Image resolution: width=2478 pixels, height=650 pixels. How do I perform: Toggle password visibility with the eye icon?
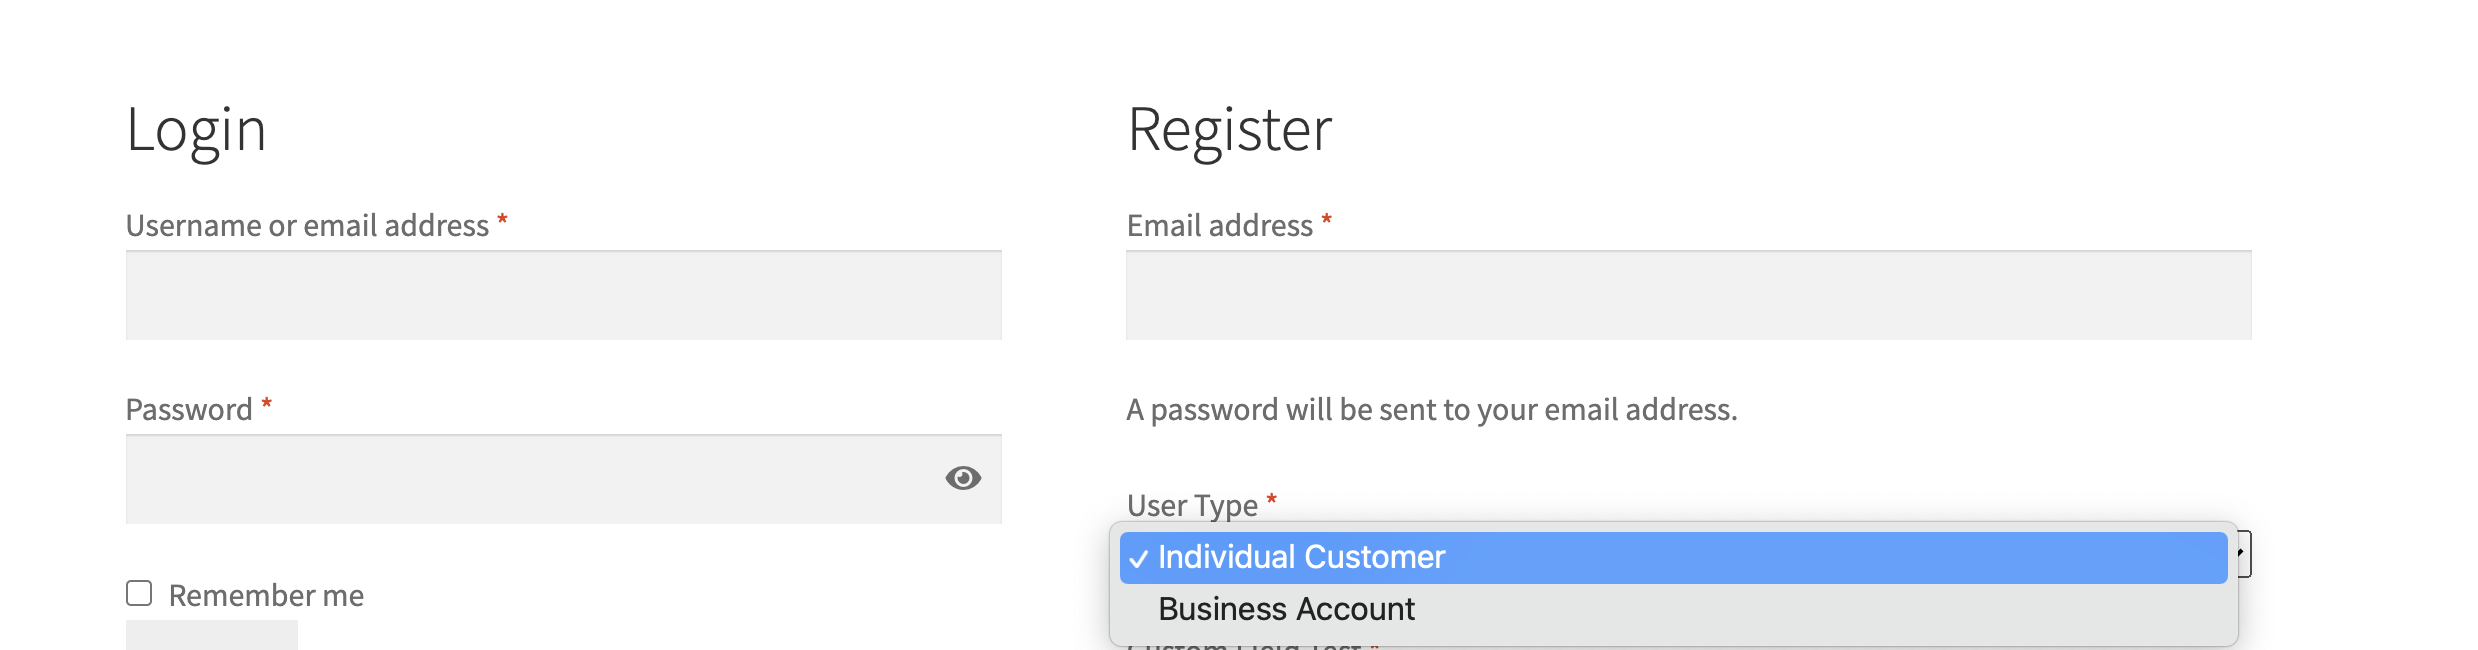click(x=963, y=479)
